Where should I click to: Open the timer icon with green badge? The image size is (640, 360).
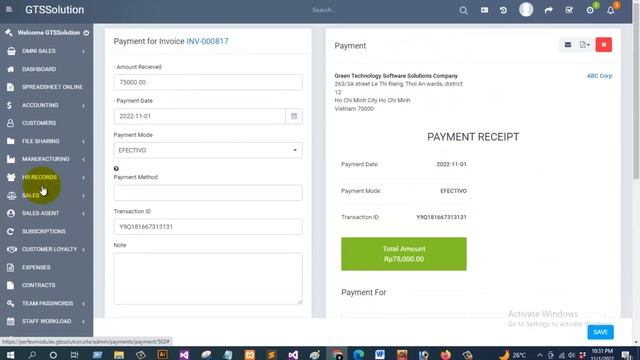[590, 10]
